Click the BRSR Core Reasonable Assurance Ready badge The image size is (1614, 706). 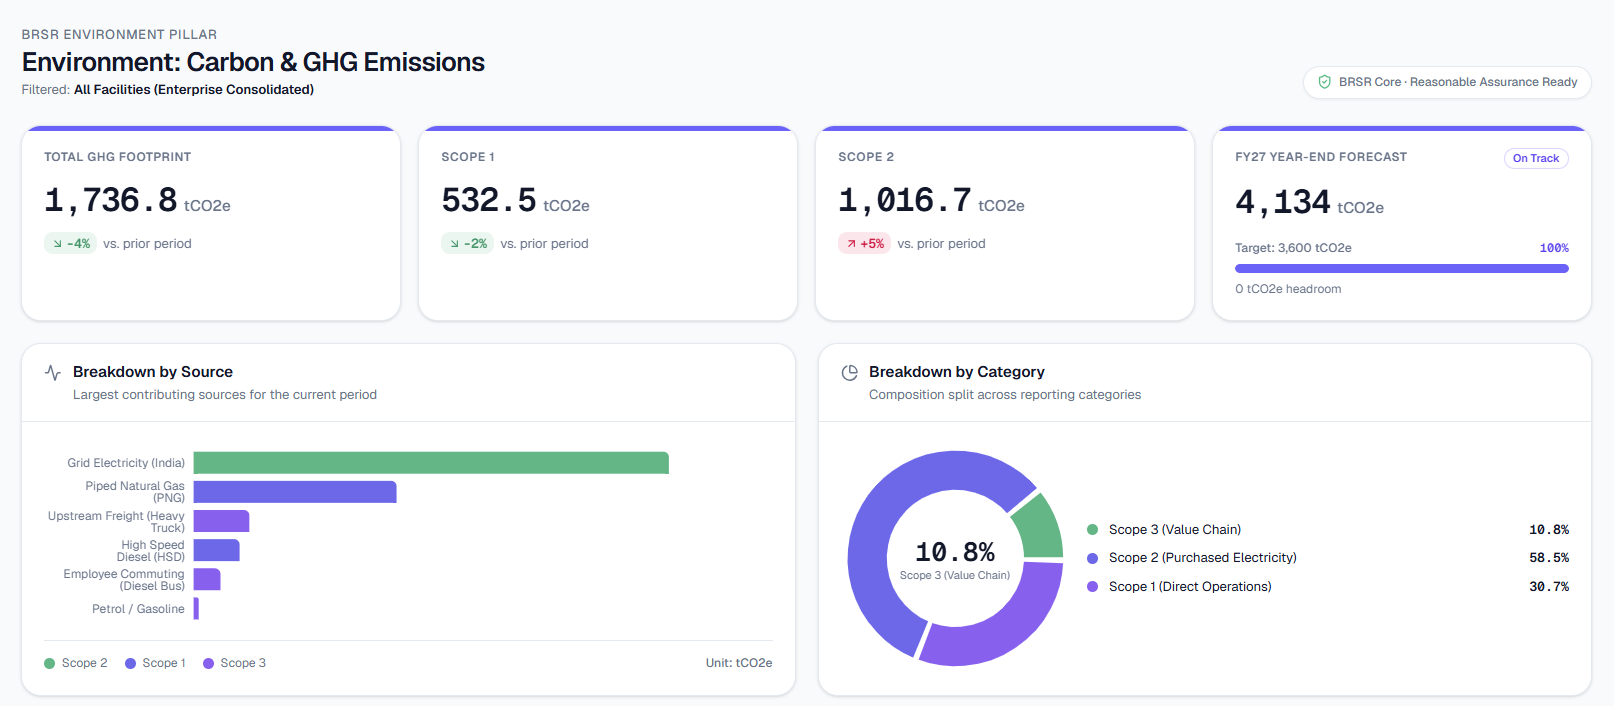(1446, 82)
